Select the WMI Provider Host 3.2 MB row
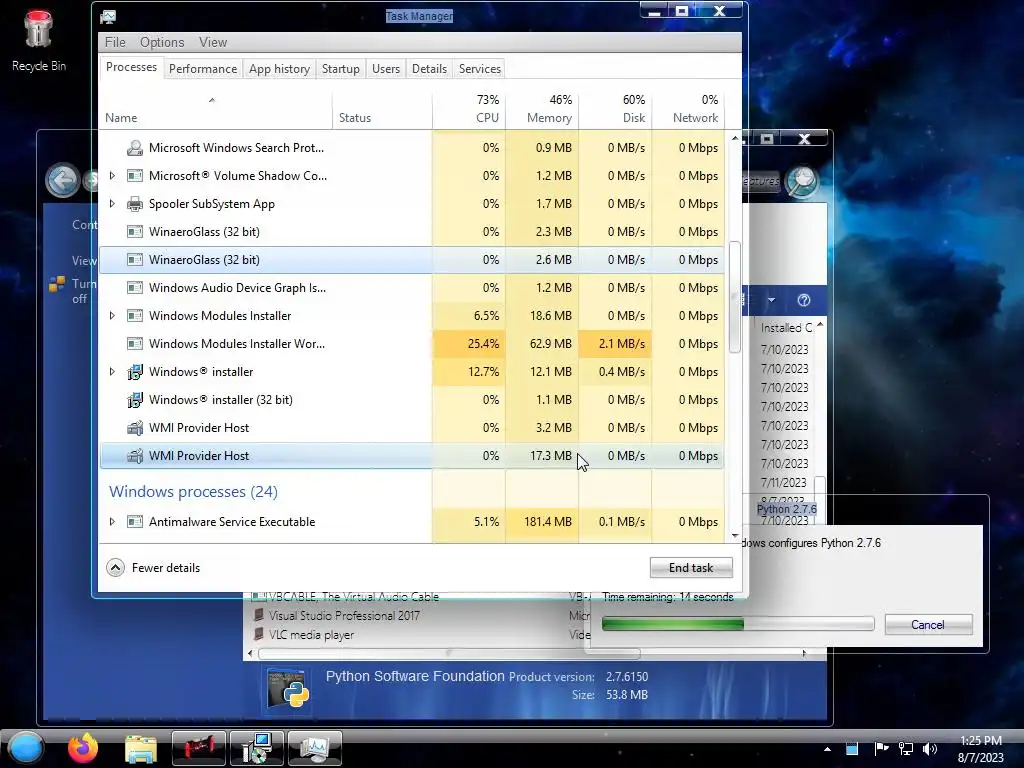 coord(411,428)
